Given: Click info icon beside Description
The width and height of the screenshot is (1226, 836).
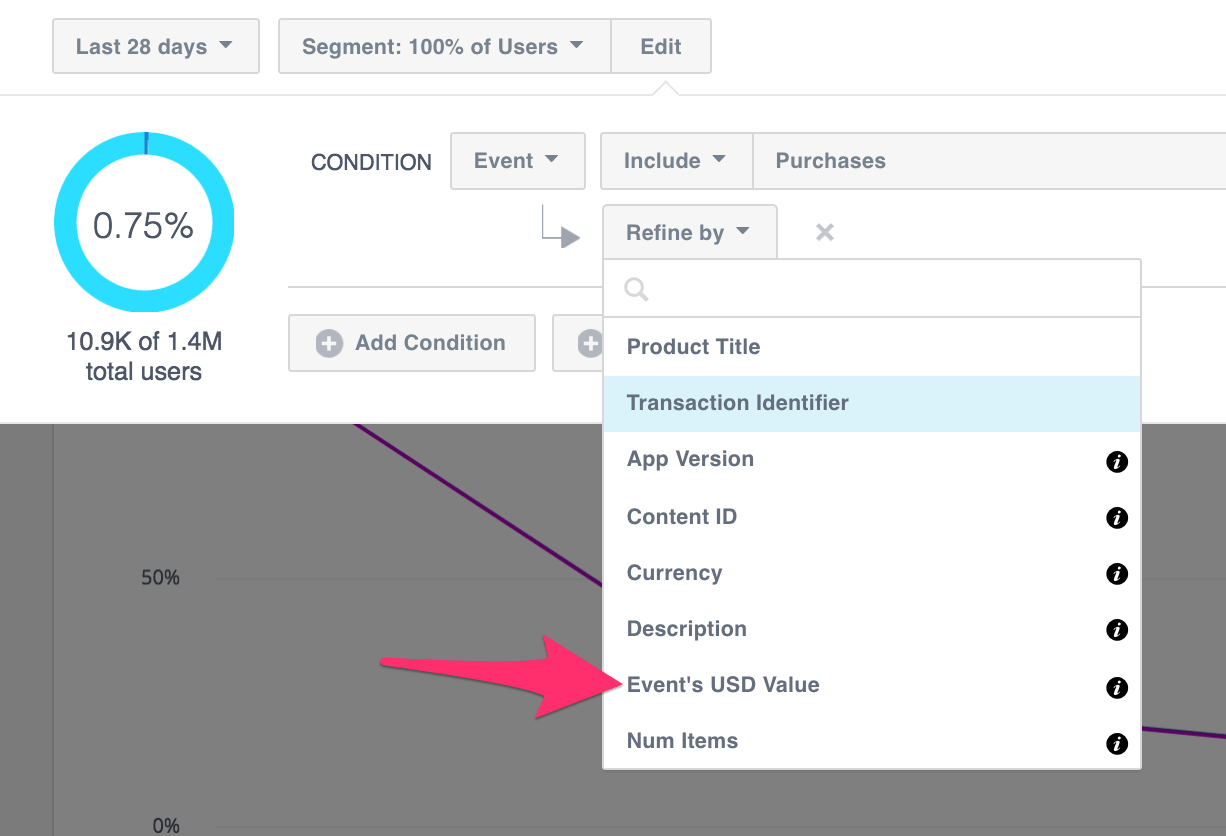Looking at the screenshot, I should coord(1117,630).
